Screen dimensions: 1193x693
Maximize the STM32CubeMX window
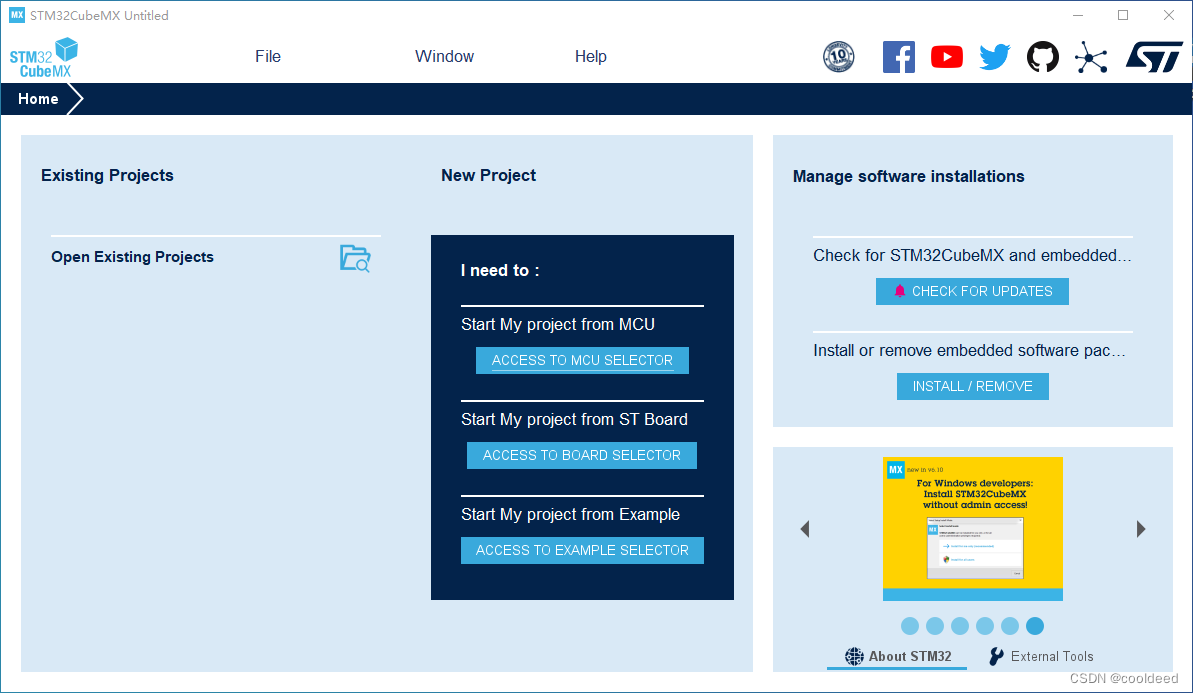point(1123,15)
